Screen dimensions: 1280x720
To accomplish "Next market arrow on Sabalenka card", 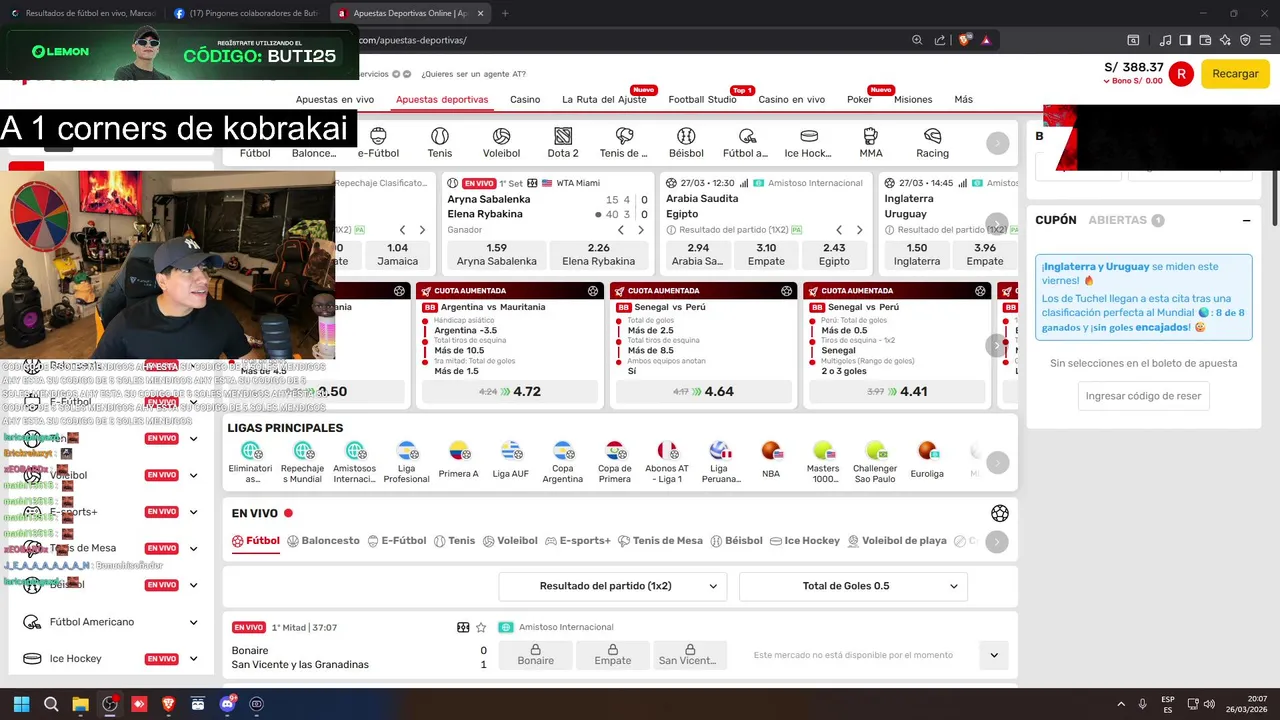I will pyautogui.click(x=641, y=230).
